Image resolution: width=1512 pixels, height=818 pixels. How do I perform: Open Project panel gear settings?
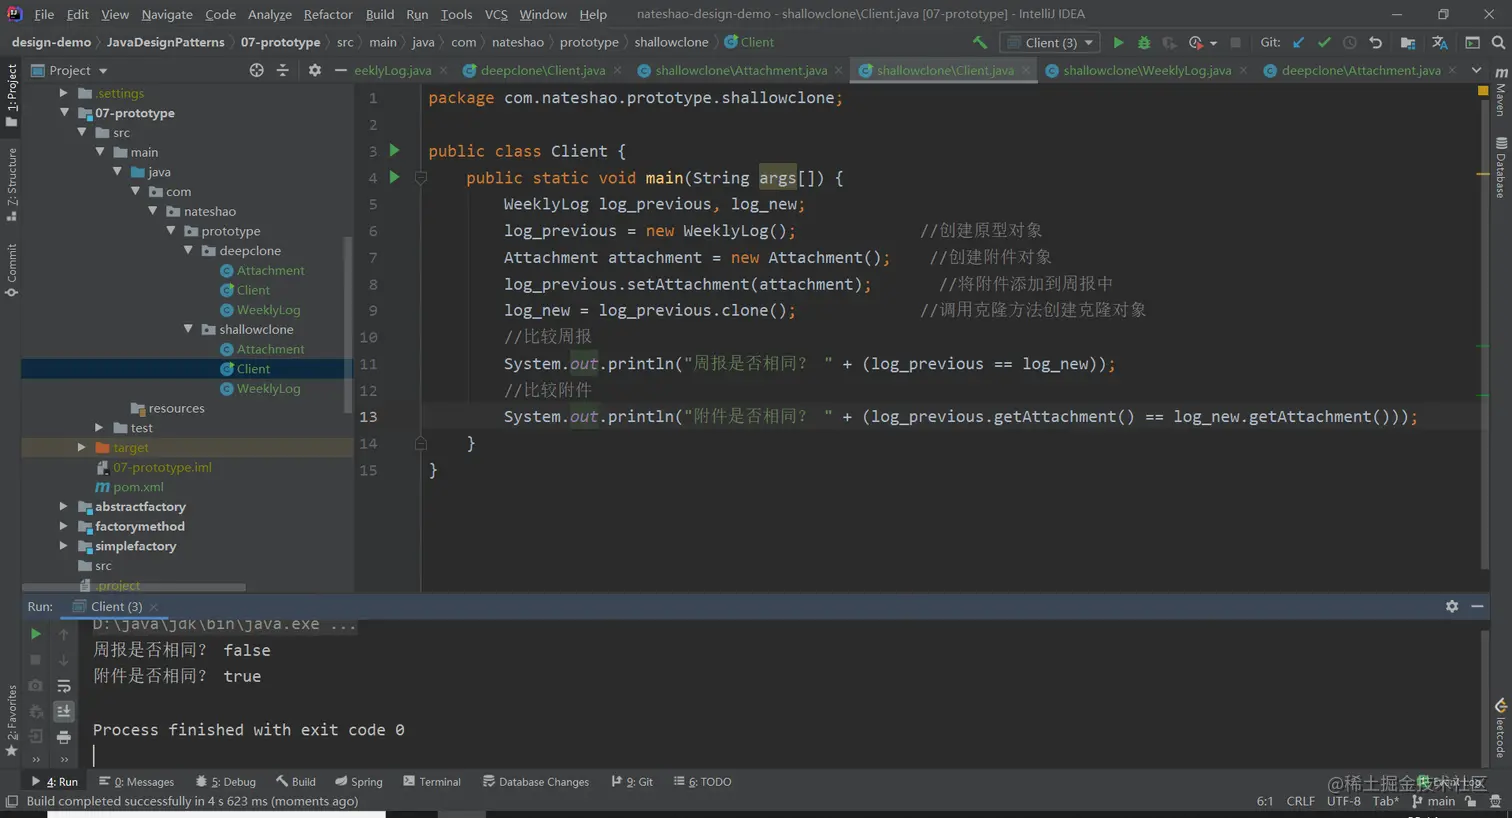pyautogui.click(x=314, y=70)
